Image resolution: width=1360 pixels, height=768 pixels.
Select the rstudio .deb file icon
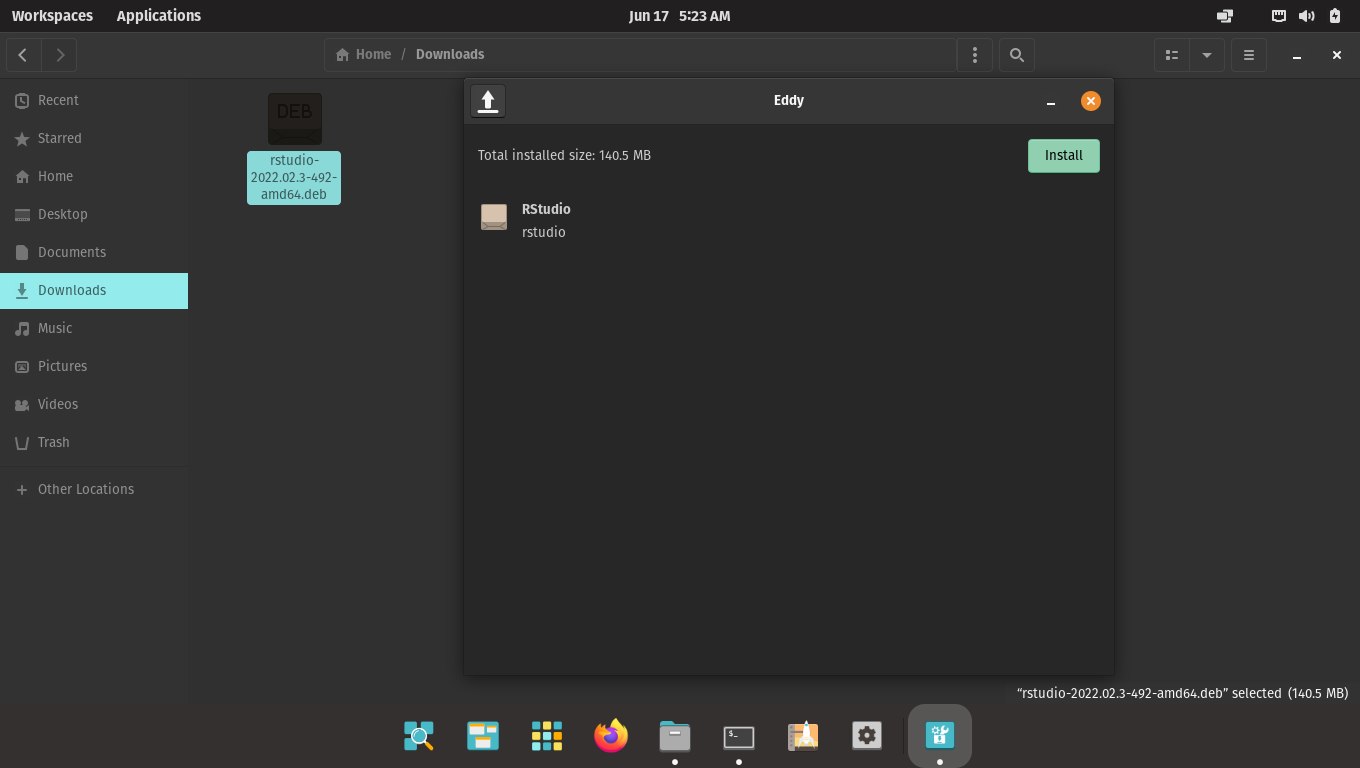pyautogui.click(x=294, y=119)
